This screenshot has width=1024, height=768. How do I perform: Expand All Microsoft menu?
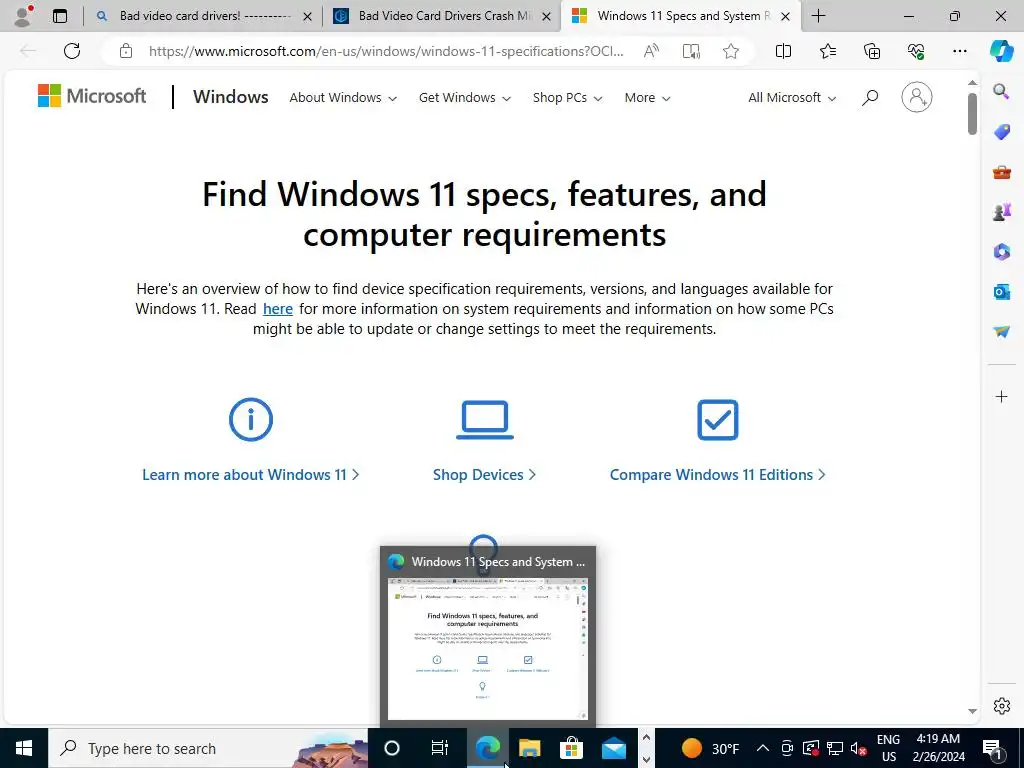click(792, 98)
